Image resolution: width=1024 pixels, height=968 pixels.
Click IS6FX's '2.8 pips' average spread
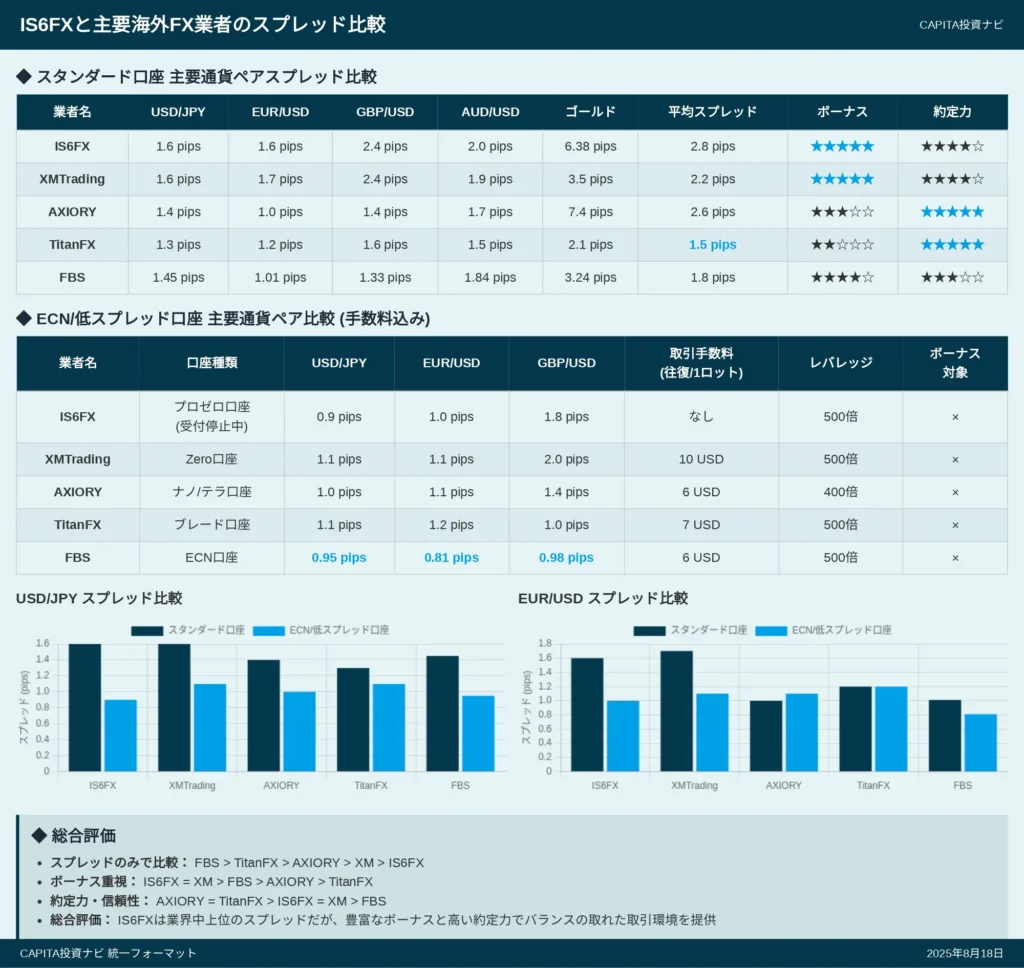click(712, 146)
